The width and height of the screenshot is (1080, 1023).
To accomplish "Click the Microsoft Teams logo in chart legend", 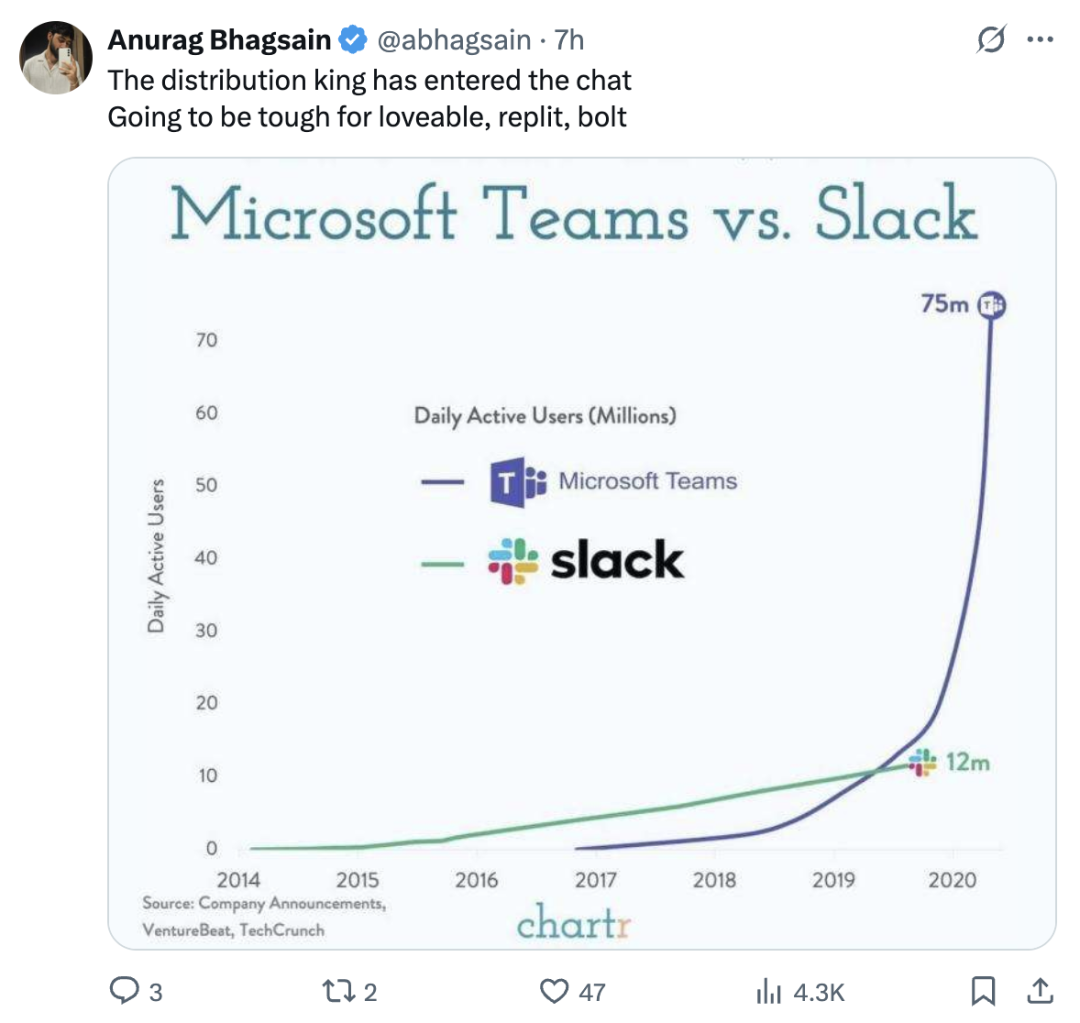I will pos(517,482).
